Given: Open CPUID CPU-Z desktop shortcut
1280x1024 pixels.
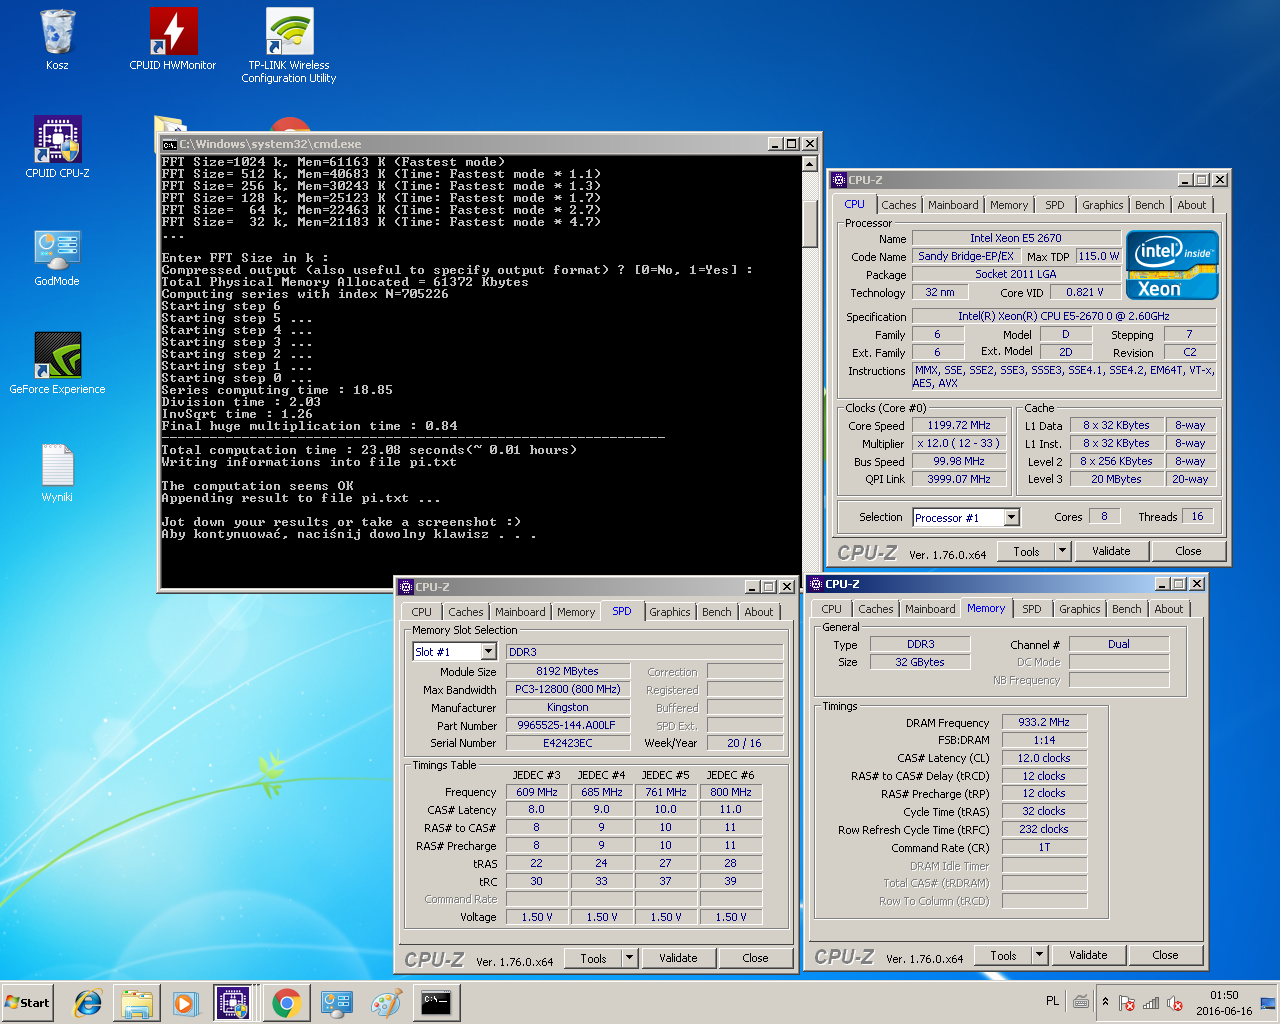Looking at the screenshot, I should coord(57,147).
